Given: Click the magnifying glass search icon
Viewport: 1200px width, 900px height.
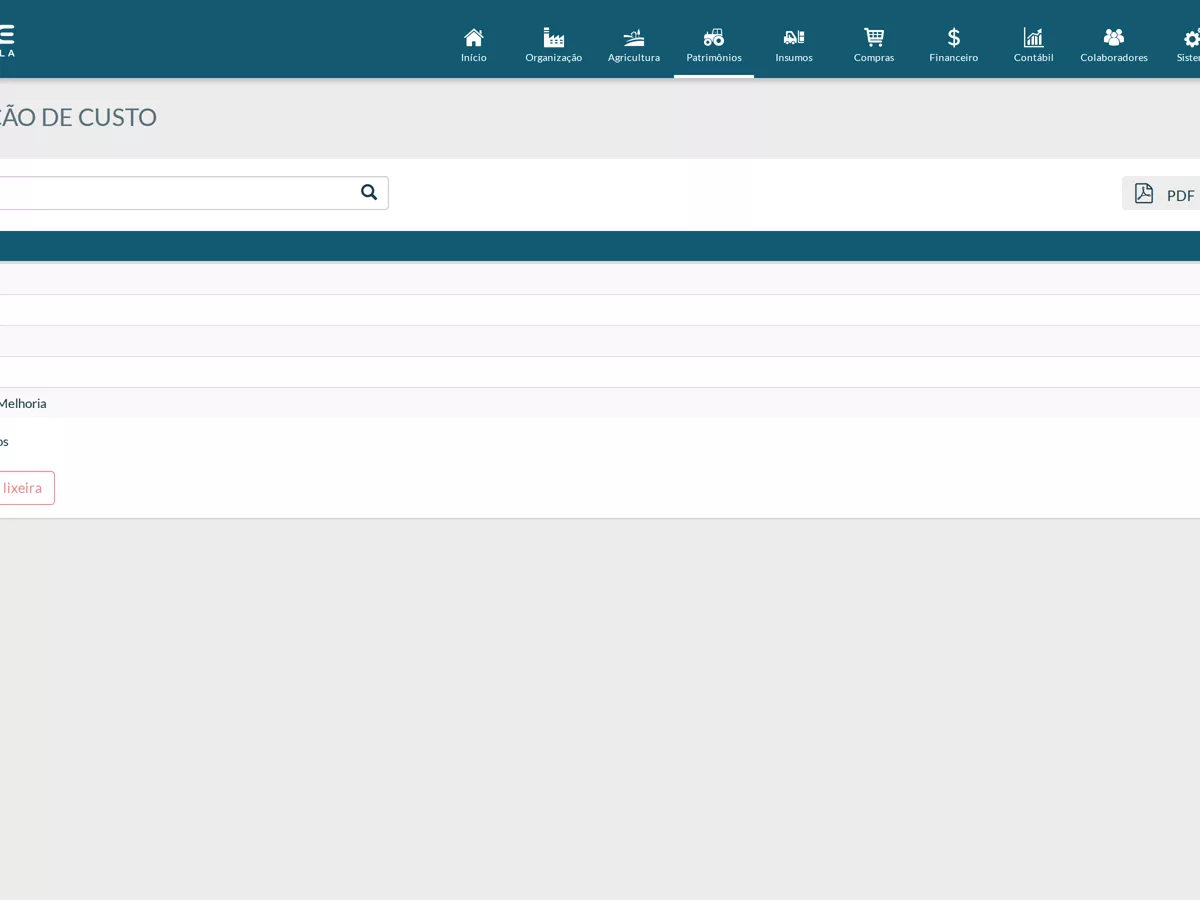Looking at the screenshot, I should click(369, 192).
